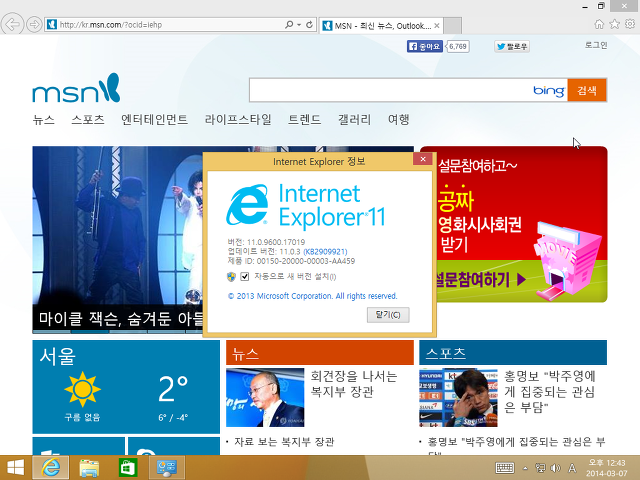This screenshot has width=640, height=480.
Task: Click the A input mode indicator
Action: point(572,468)
